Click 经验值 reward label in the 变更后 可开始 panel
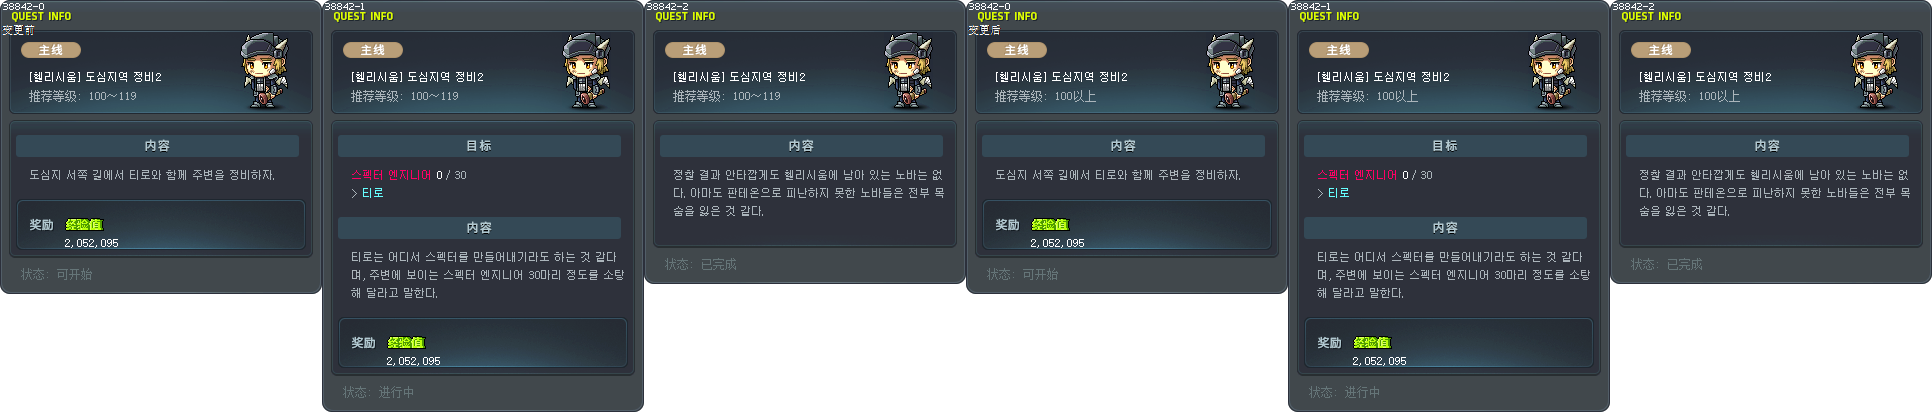This screenshot has width=1932, height=412. 1050,225
